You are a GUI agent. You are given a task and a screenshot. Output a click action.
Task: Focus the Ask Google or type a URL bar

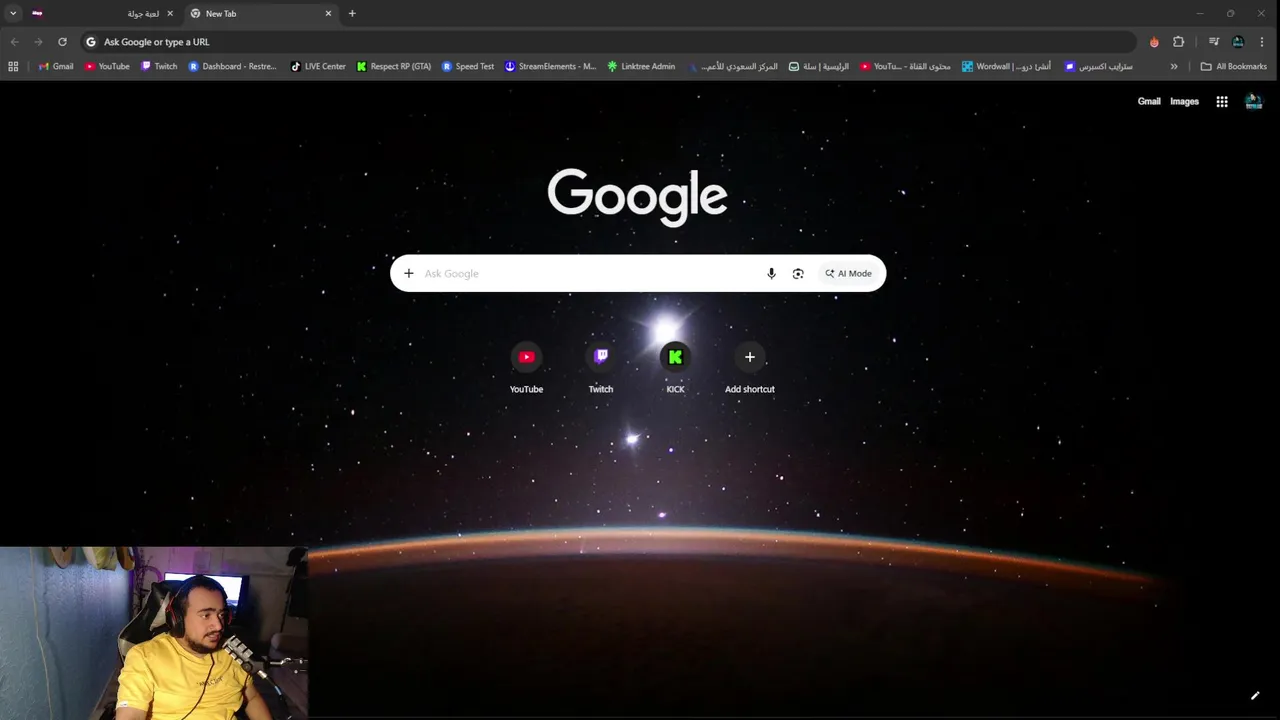pyautogui.click(x=608, y=42)
